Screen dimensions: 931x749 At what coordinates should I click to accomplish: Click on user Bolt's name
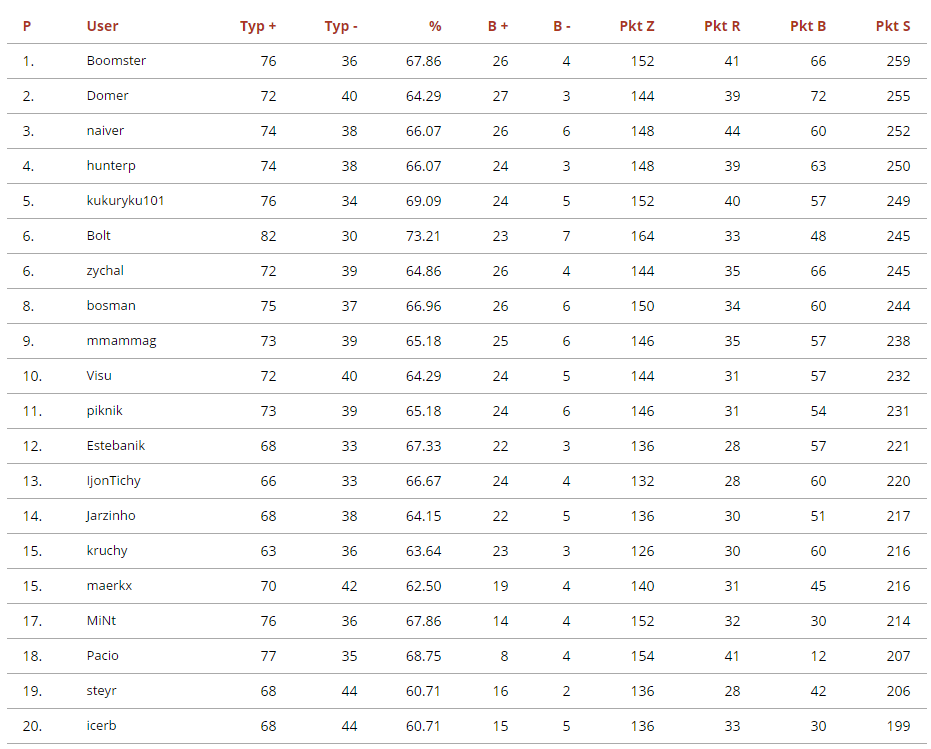tap(99, 236)
